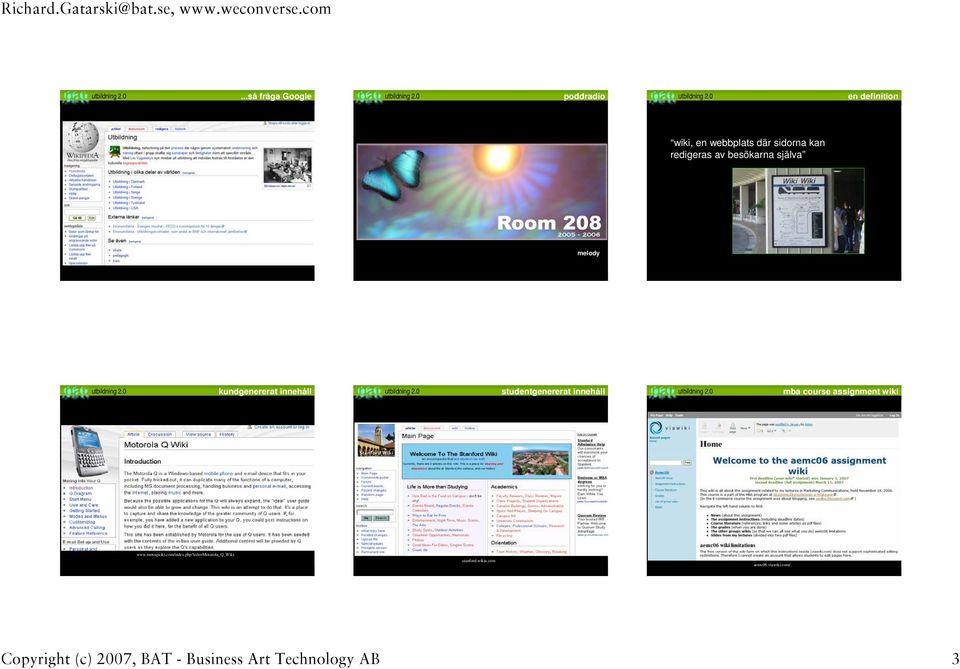
Task: Click the copyright footer text
Action: click(190, 659)
